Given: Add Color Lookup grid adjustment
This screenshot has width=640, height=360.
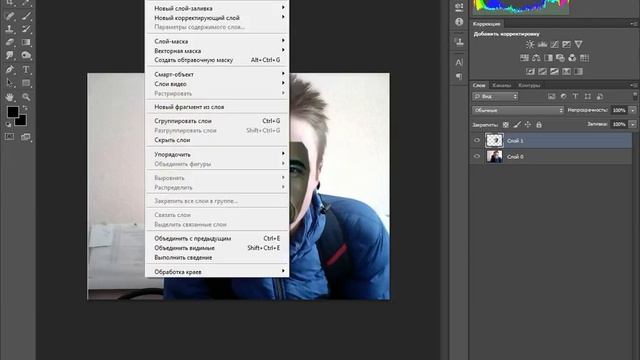Looking at the screenshot, I should (x=584, y=58).
